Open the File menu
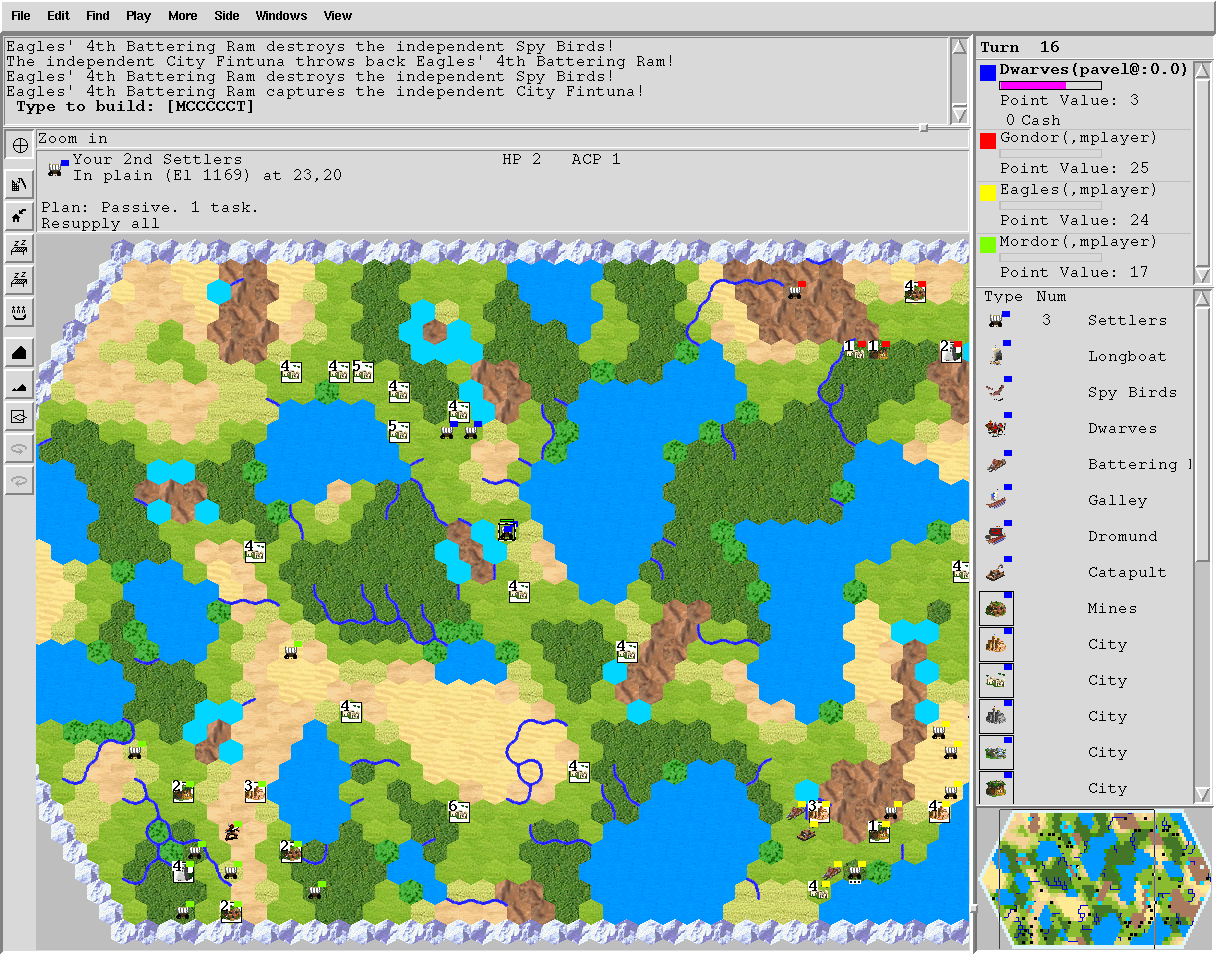 coord(21,16)
